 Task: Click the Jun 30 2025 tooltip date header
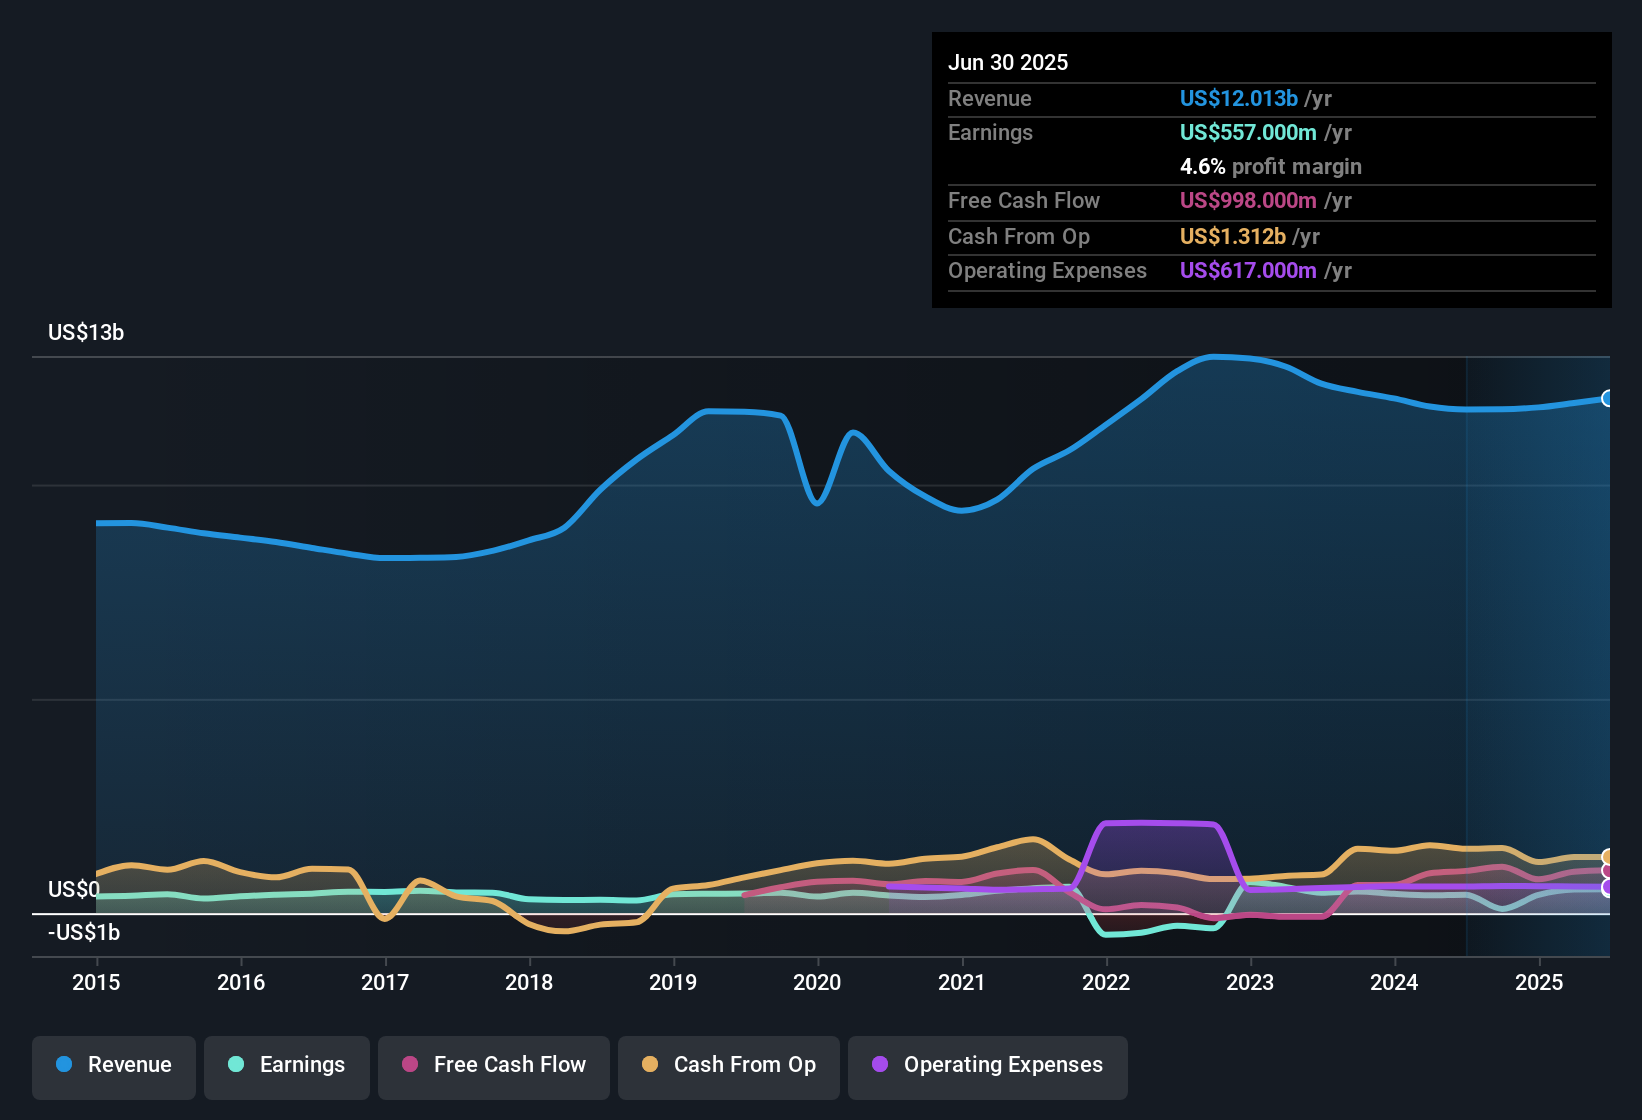1008,63
